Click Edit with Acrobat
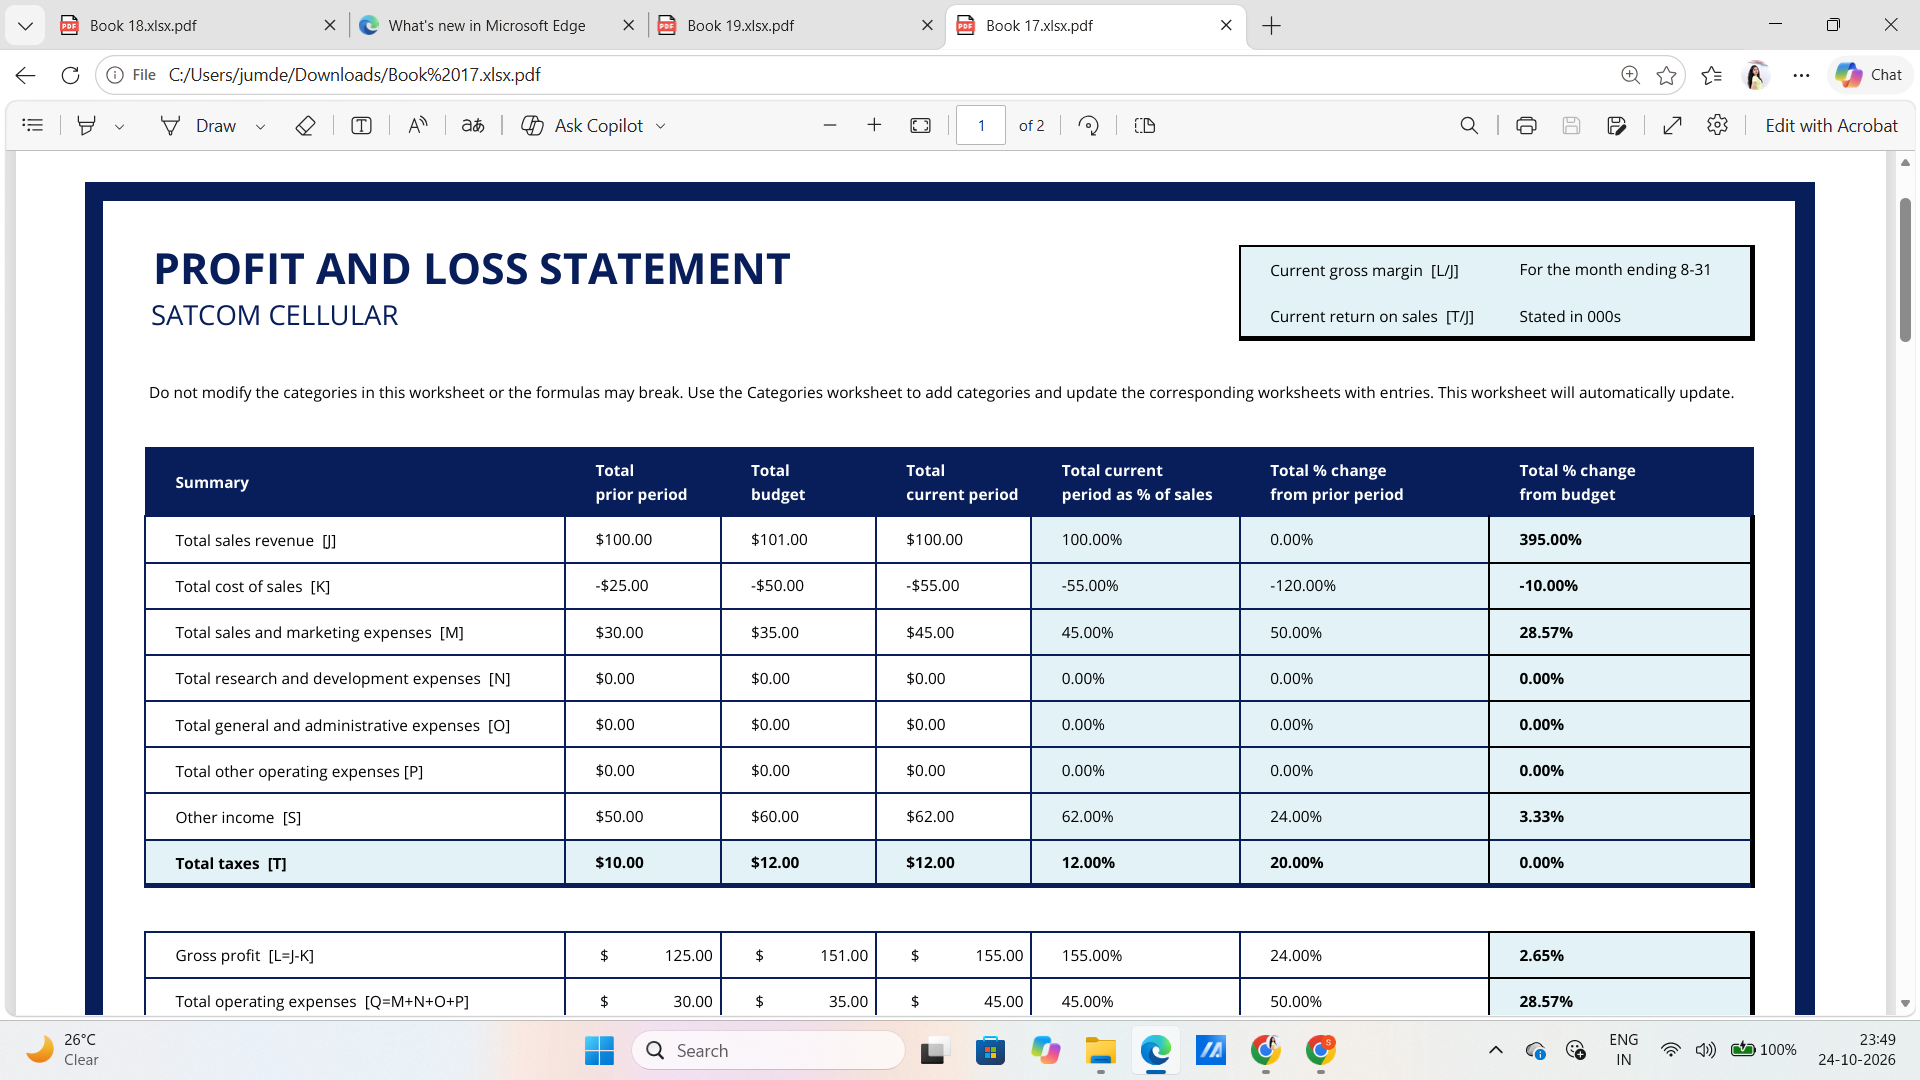1920x1080 pixels. [1831, 125]
